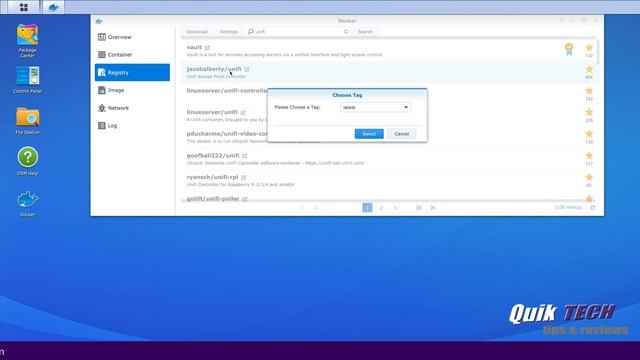Click the Settings toolbar button
The width and height of the screenshot is (640, 360).
[x=229, y=31]
